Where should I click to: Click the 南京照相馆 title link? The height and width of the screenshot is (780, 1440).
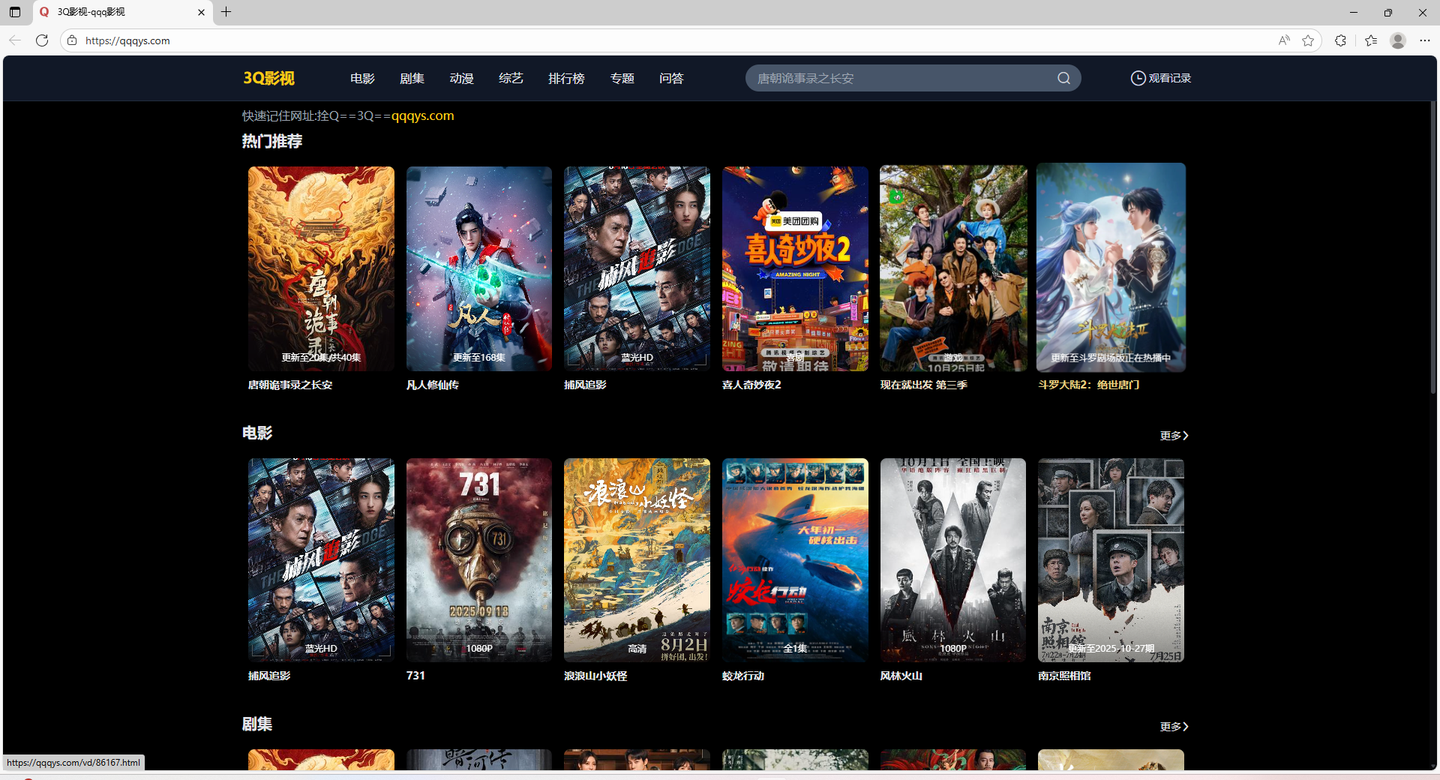(x=1064, y=676)
